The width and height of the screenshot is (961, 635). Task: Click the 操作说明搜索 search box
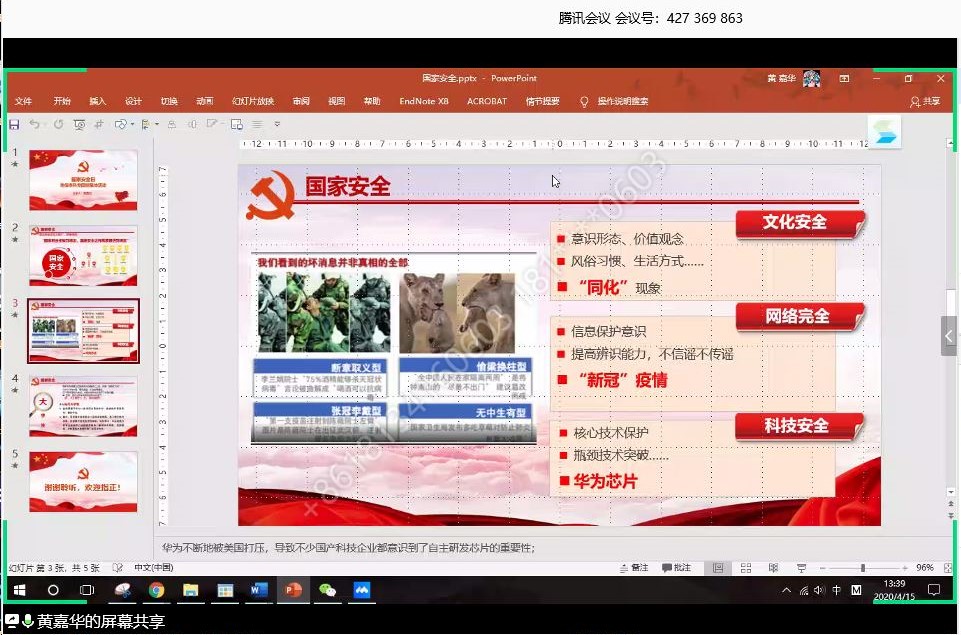click(x=623, y=101)
